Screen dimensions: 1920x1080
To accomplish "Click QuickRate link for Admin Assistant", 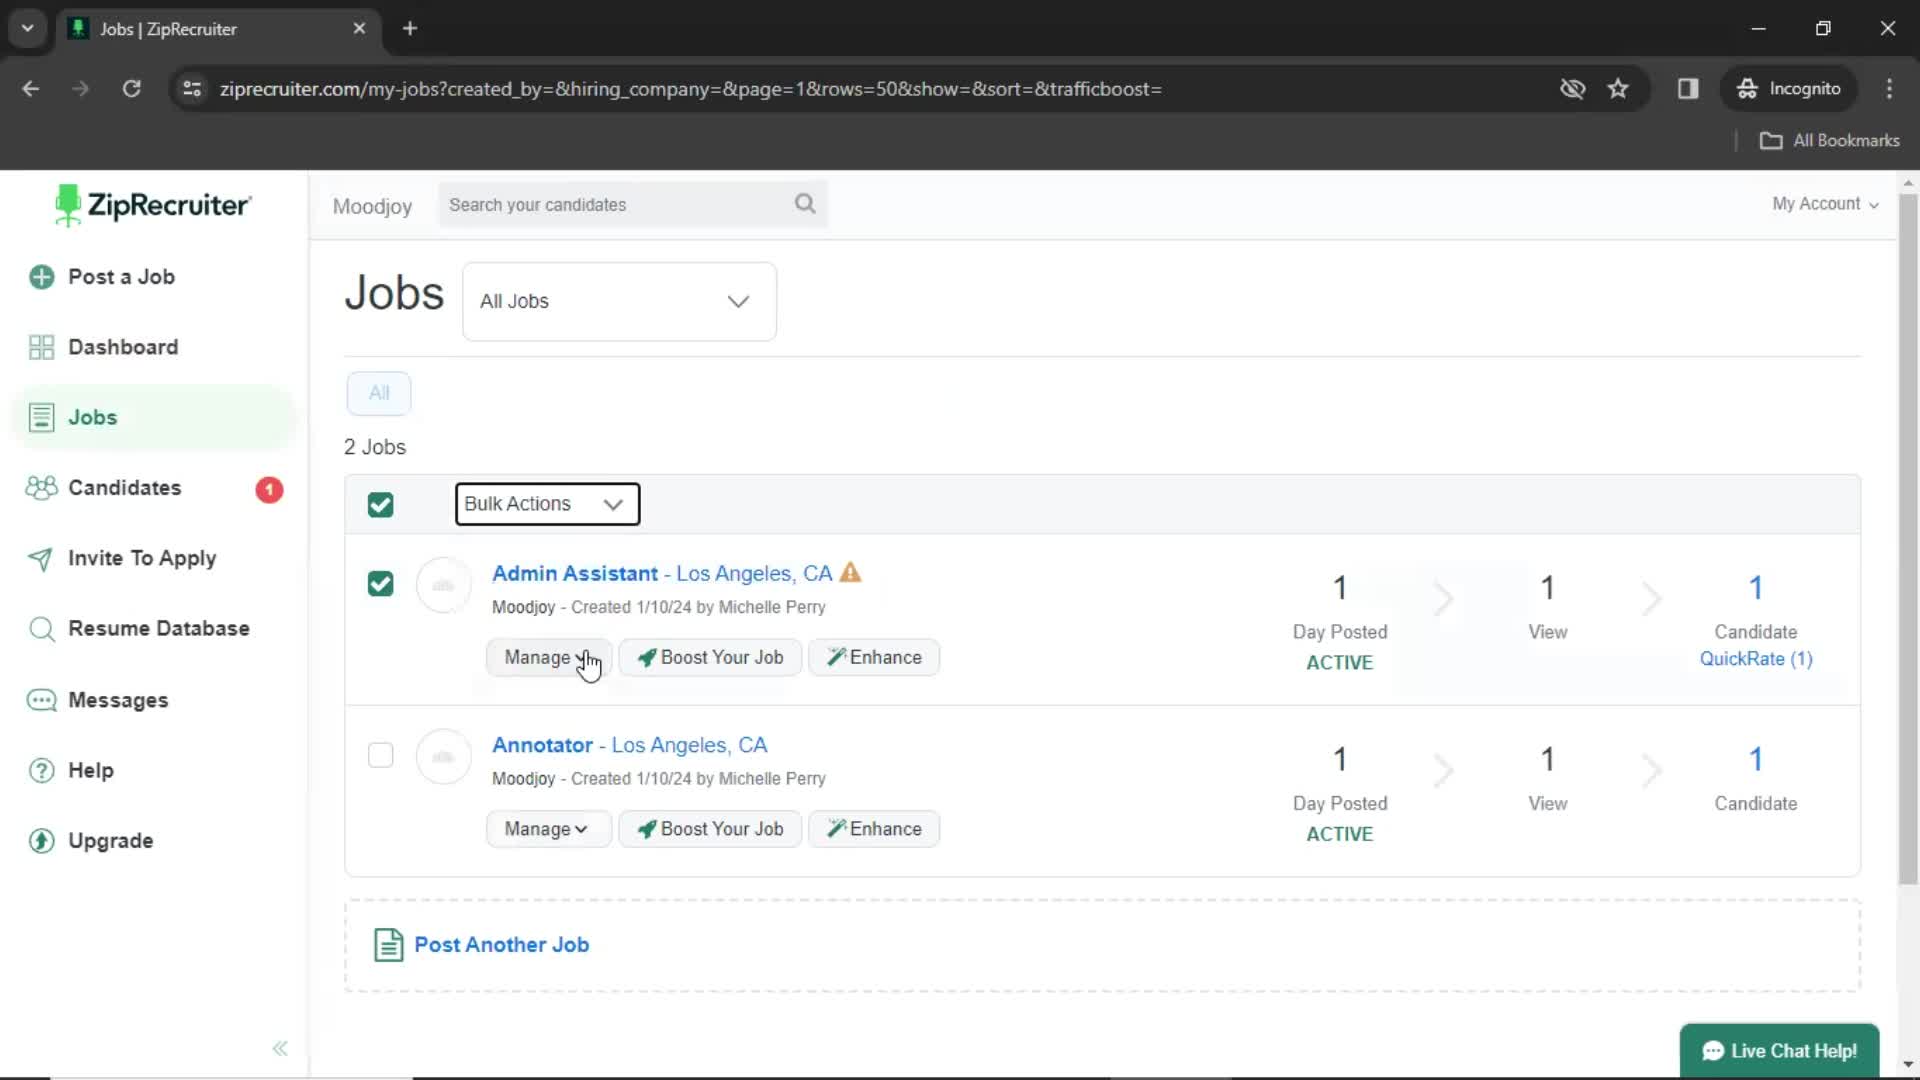I will [x=1755, y=658].
